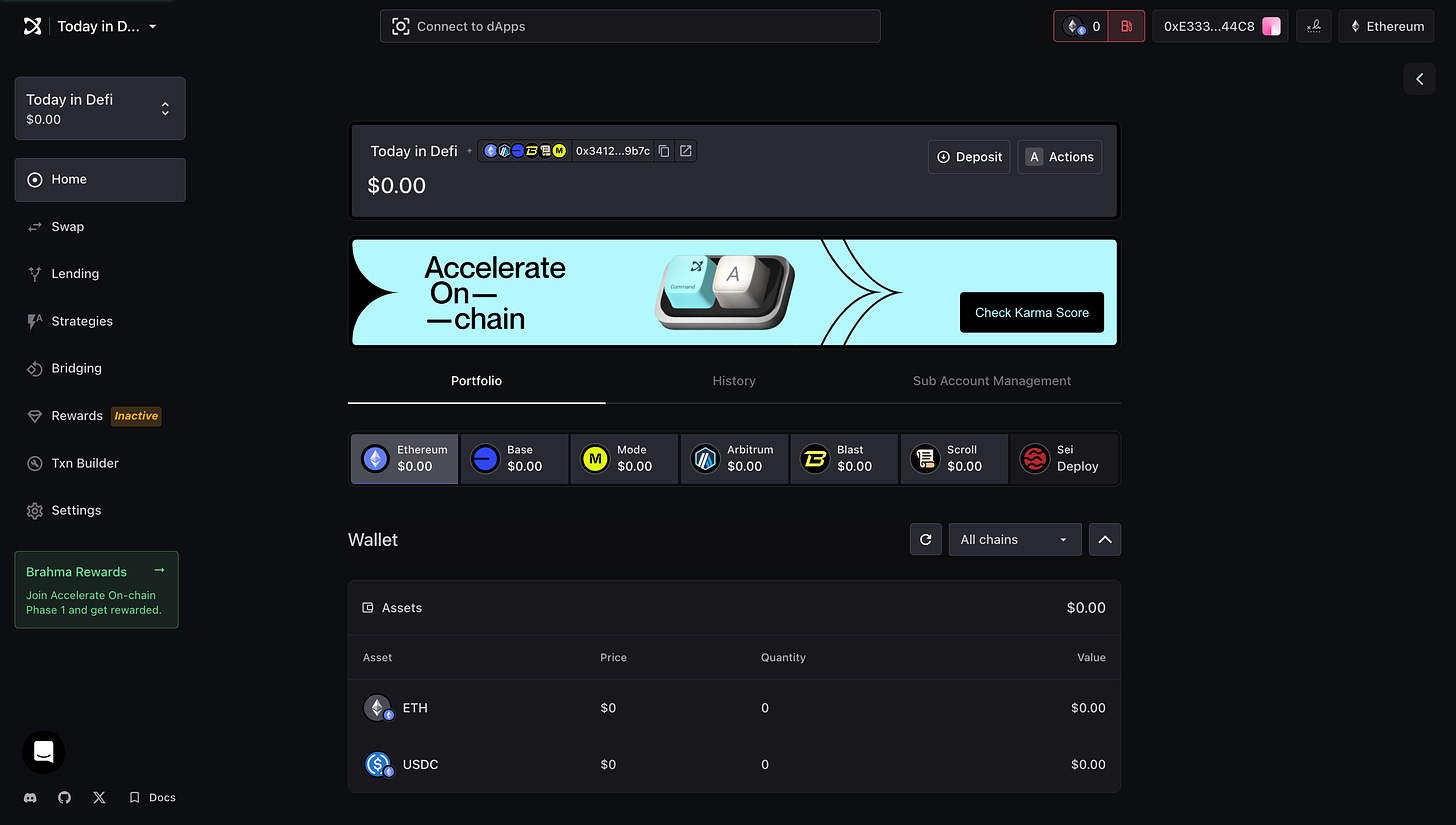Click the Connect to dApps field
Screen dimensions: 1456x825
tap(630, 26)
